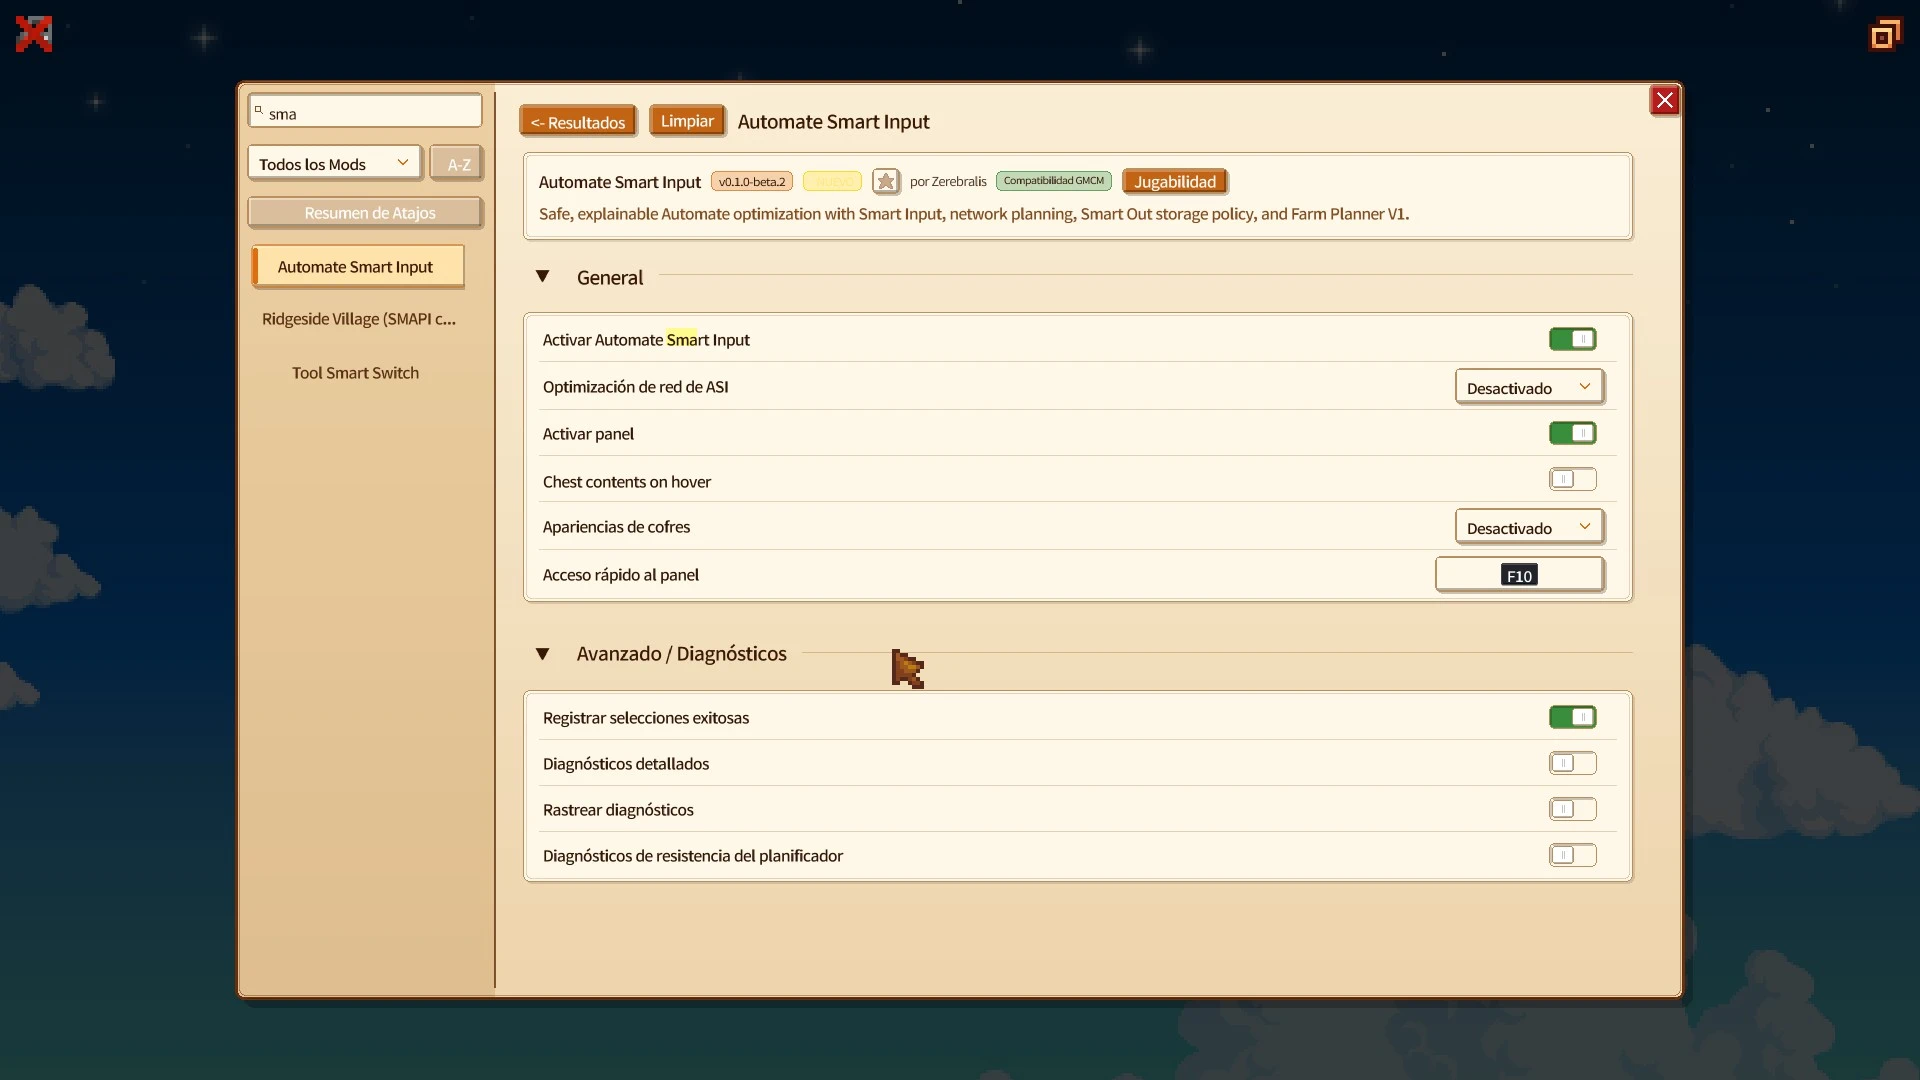1920x1080 pixels.
Task: Click the yellow badge beside version
Action: coord(832,182)
